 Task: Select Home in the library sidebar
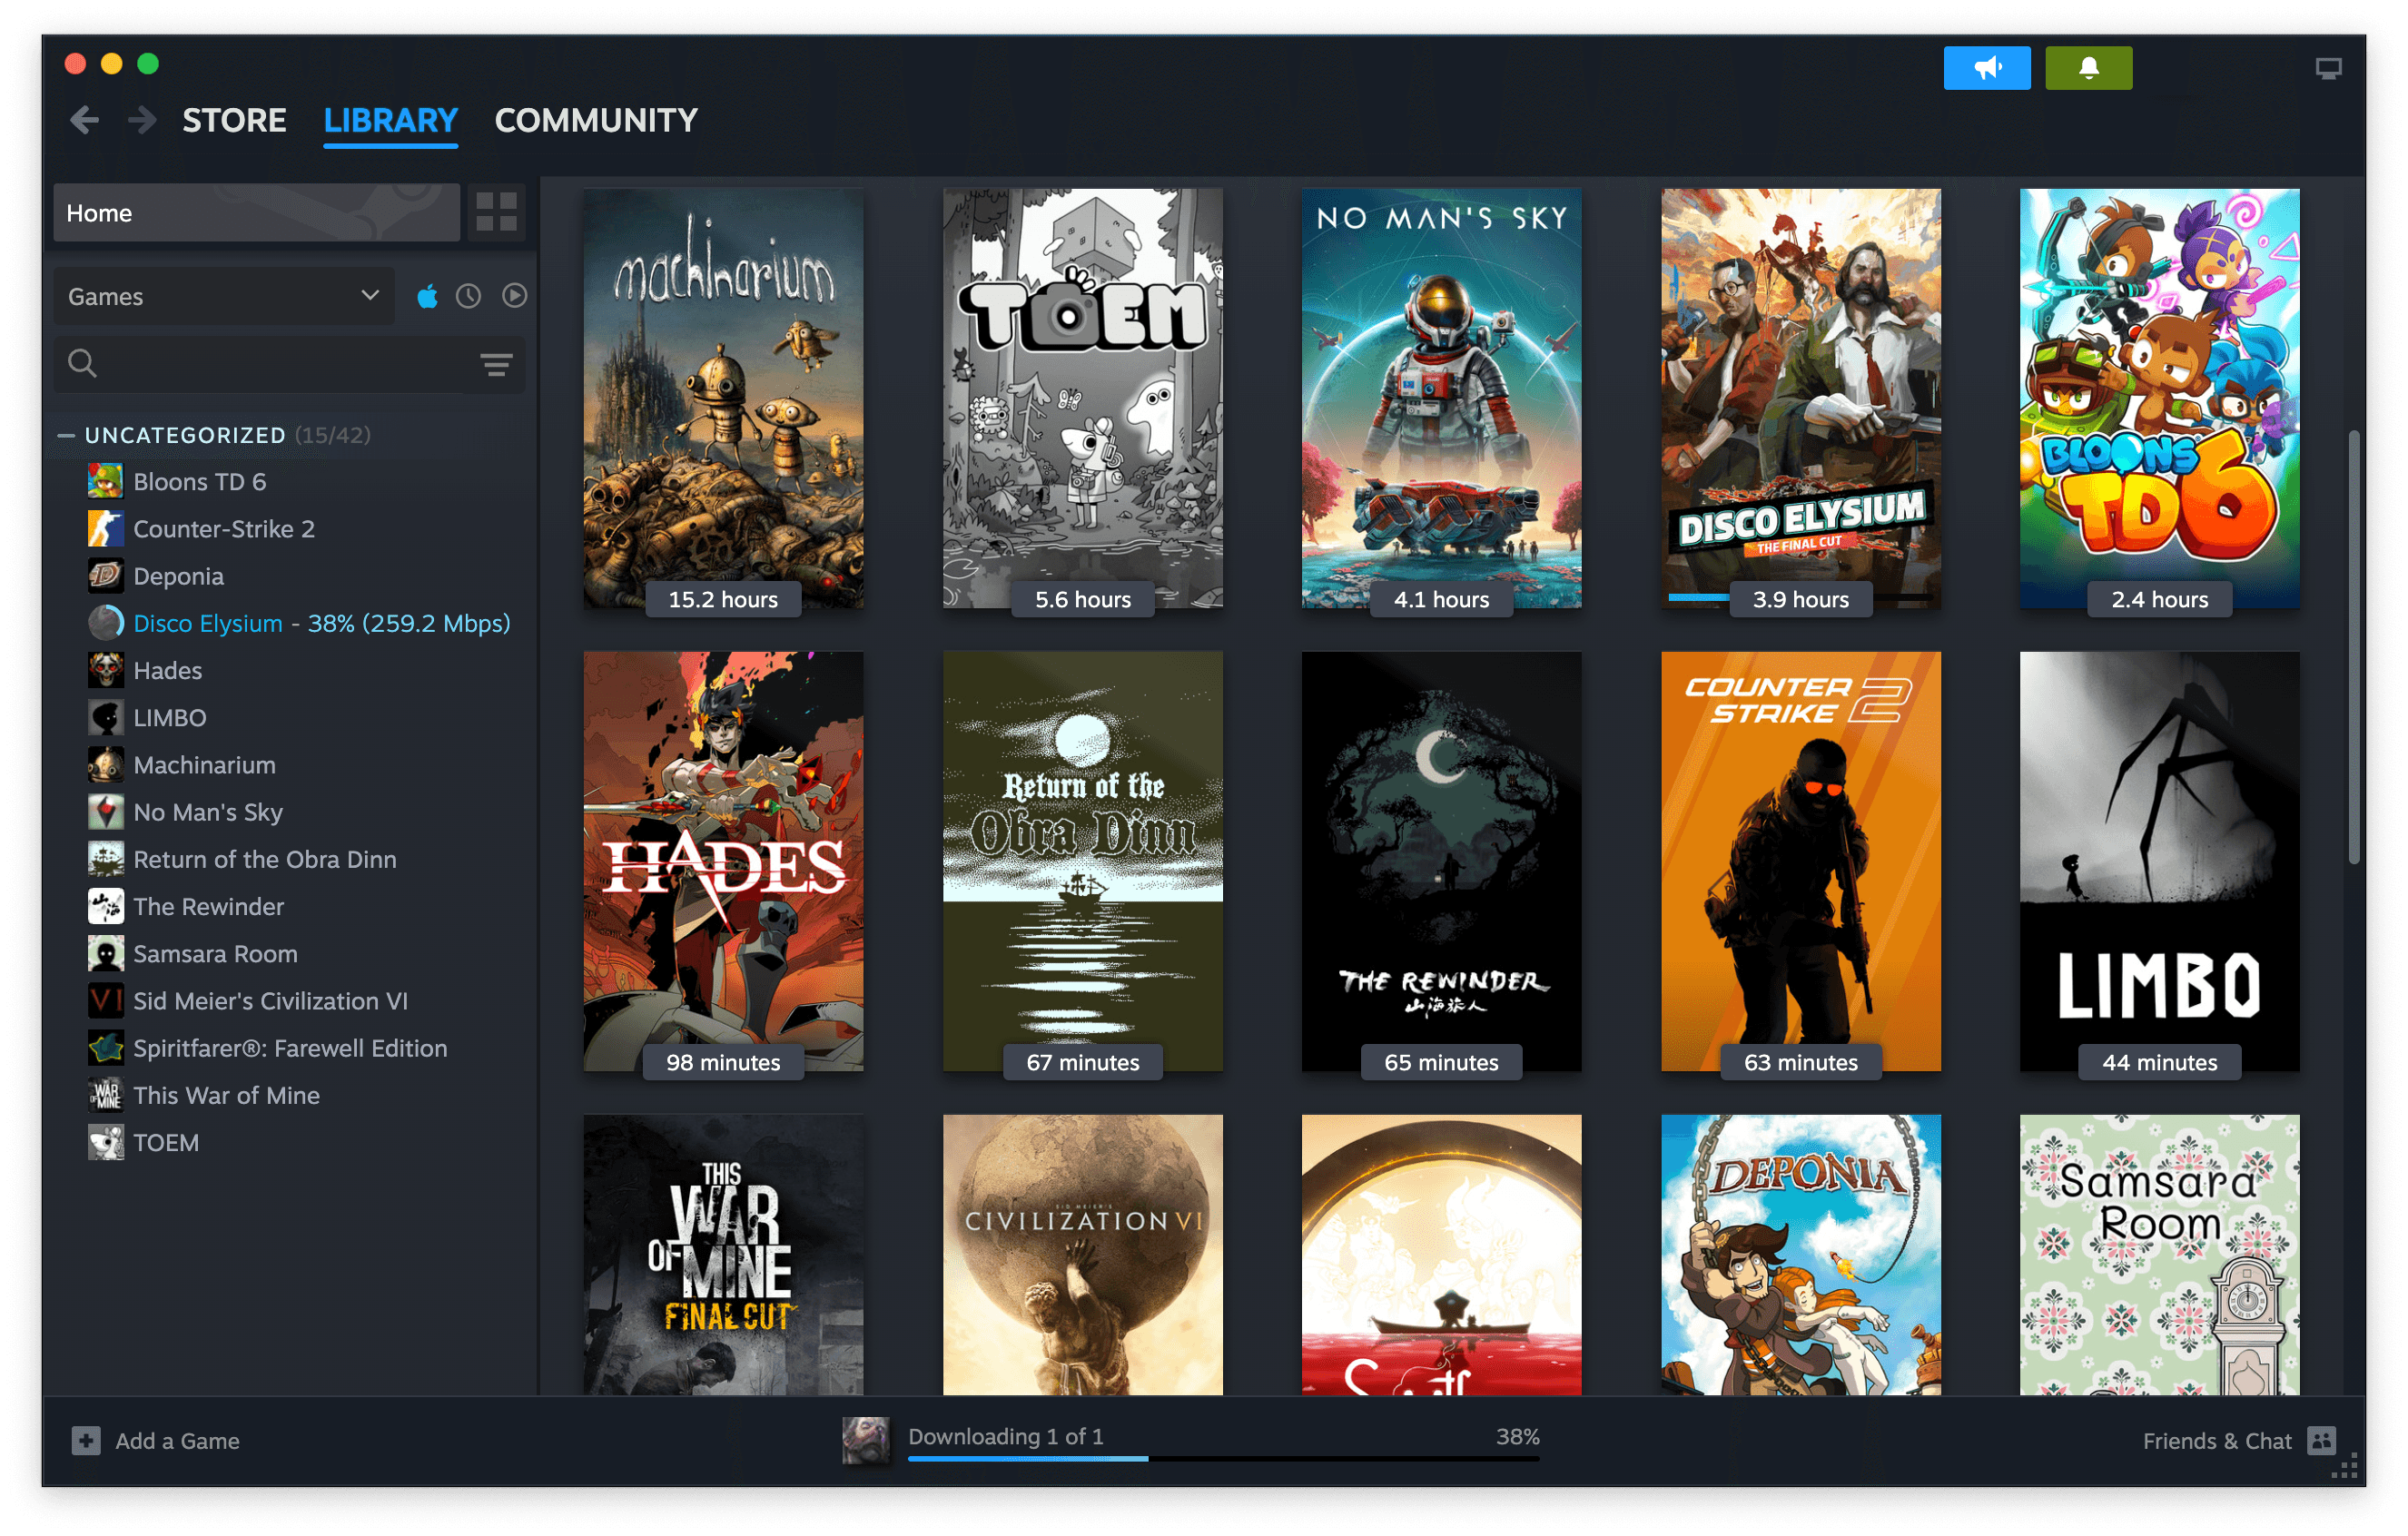tap(256, 212)
